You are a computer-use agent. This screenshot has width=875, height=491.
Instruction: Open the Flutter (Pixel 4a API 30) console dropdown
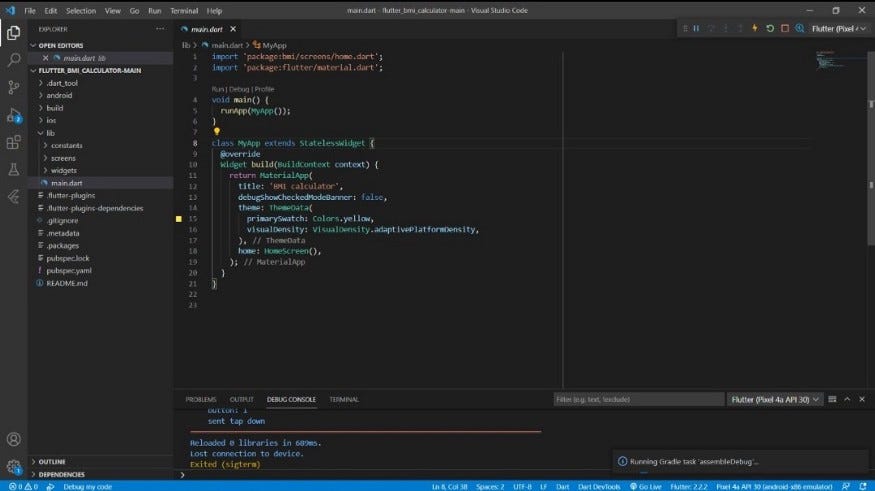[775, 399]
